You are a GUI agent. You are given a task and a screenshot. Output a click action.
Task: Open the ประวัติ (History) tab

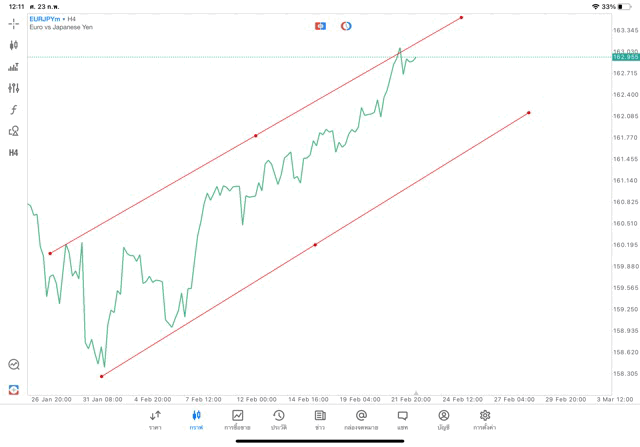click(279, 419)
